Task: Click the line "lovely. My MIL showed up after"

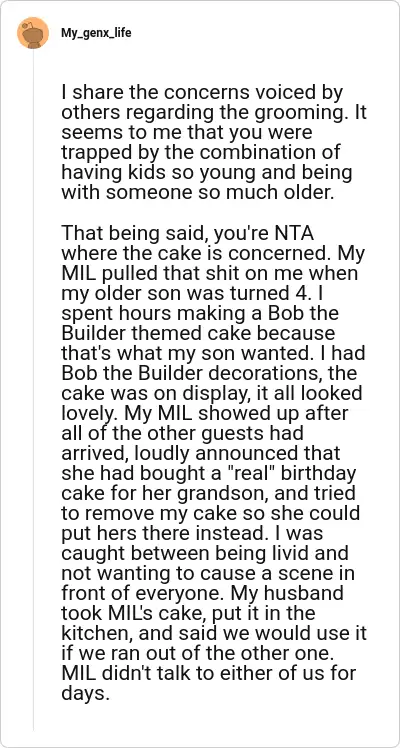Action: click(x=205, y=413)
